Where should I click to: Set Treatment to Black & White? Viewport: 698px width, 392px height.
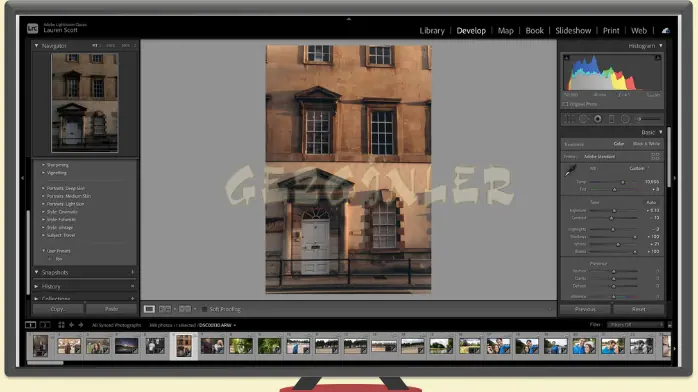(646, 144)
